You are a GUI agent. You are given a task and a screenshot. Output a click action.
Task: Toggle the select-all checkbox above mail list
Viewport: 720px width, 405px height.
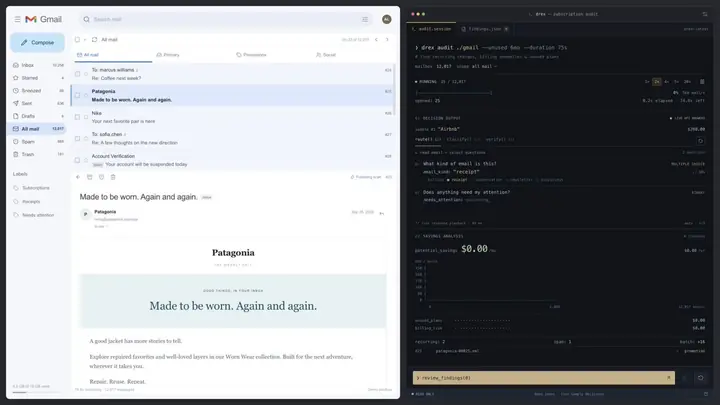tap(78, 39)
